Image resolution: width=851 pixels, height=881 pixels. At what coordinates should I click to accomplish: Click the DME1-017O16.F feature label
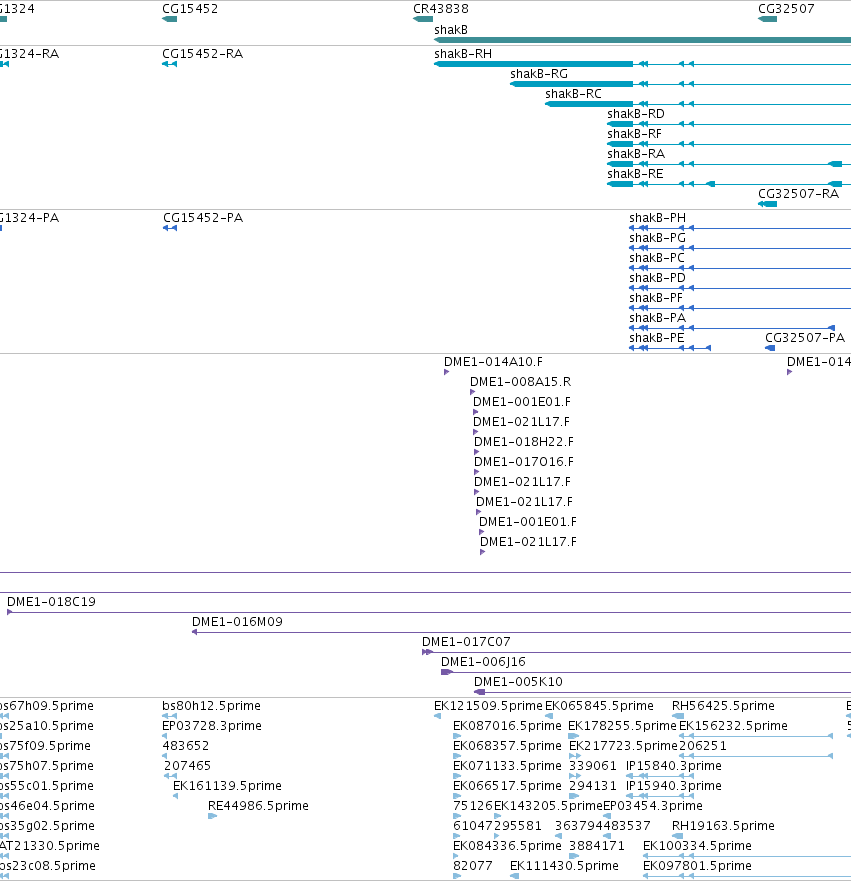click(524, 462)
